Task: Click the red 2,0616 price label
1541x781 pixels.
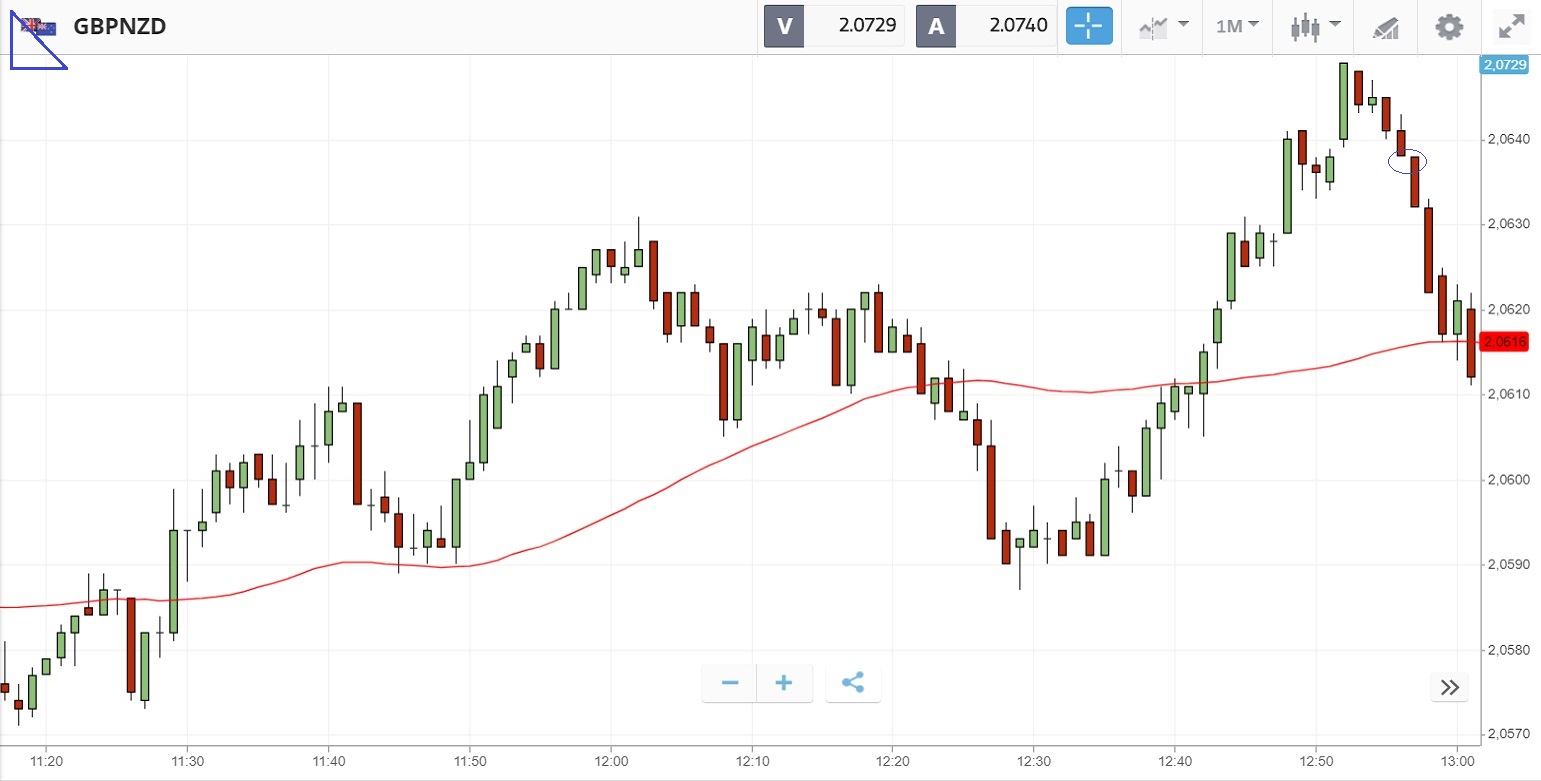Action: click(x=1505, y=342)
